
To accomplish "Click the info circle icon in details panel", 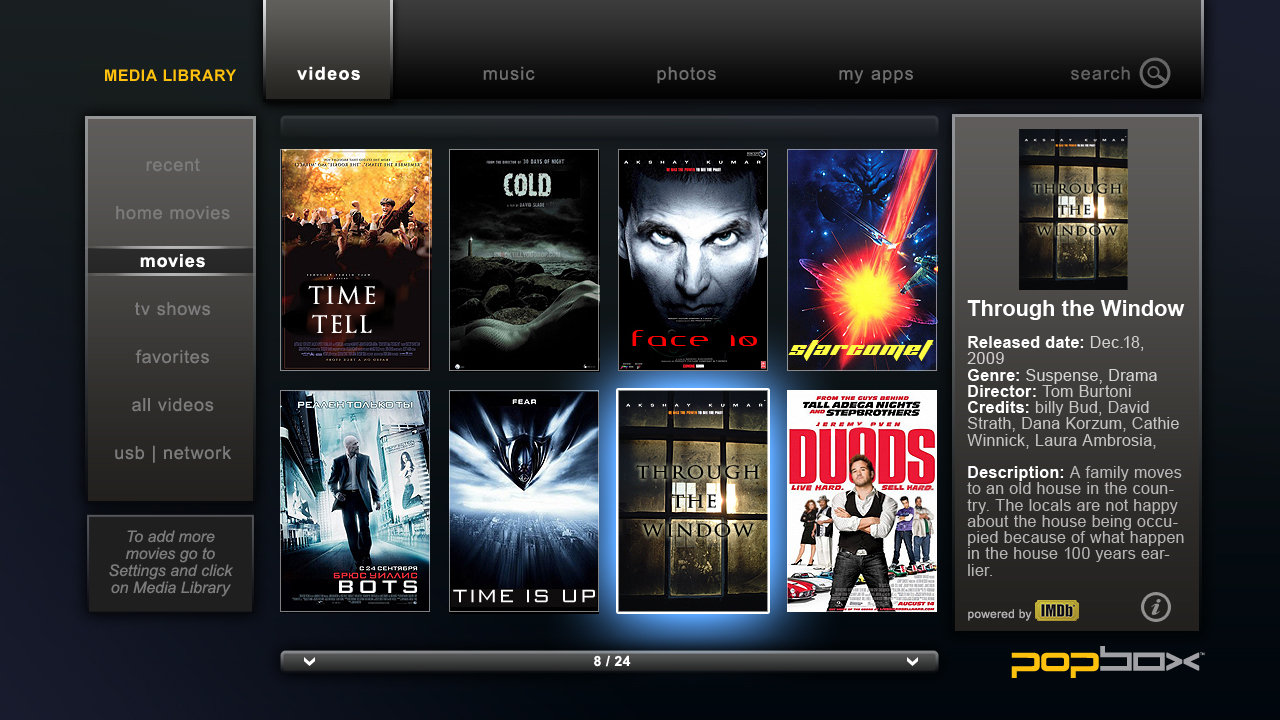I will tap(1155, 607).
